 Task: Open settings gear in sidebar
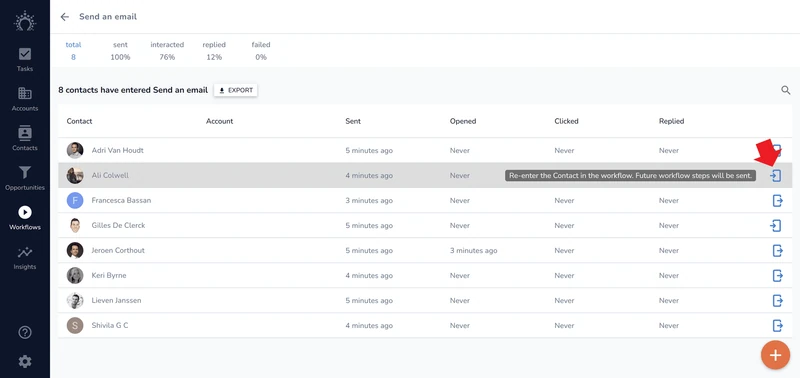point(24,362)
